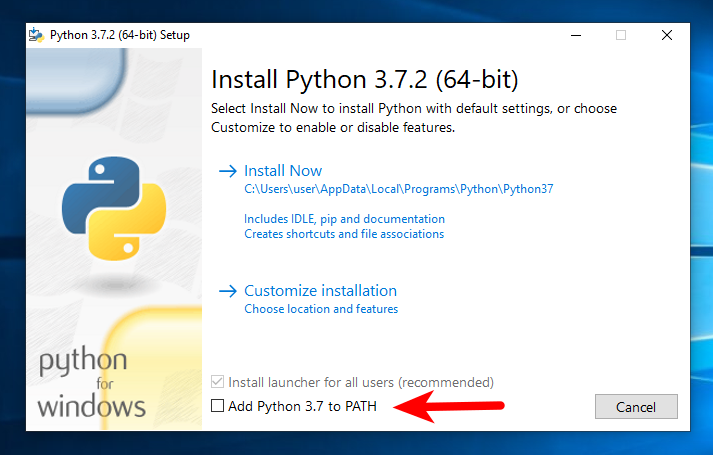713x455 pixels.
Task: Open Customize installation option
Action: tap(321, 291)
